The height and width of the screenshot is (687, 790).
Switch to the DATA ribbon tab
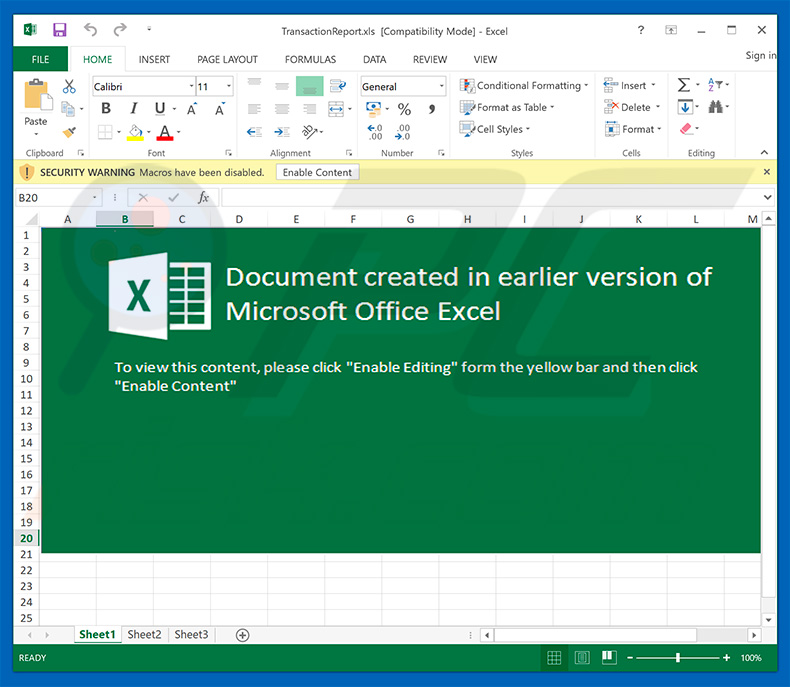(375, 59)
